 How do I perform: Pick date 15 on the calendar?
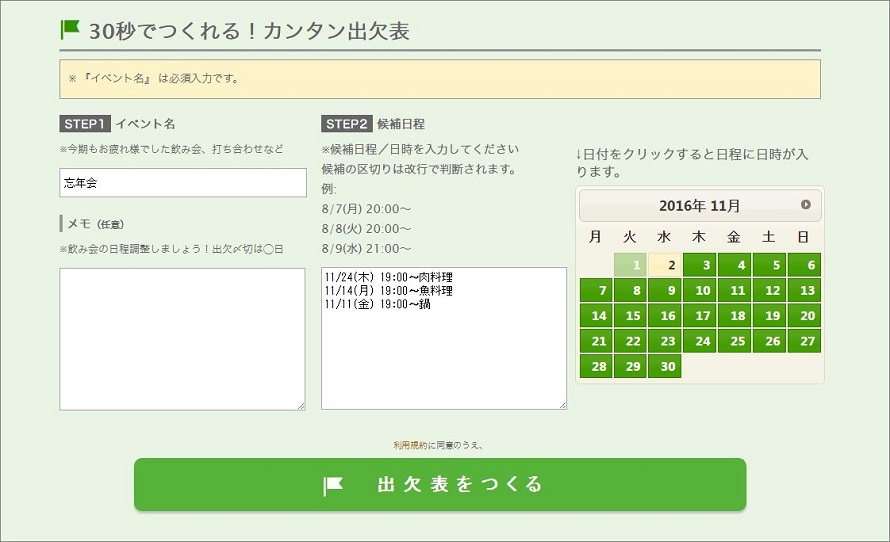630,316
